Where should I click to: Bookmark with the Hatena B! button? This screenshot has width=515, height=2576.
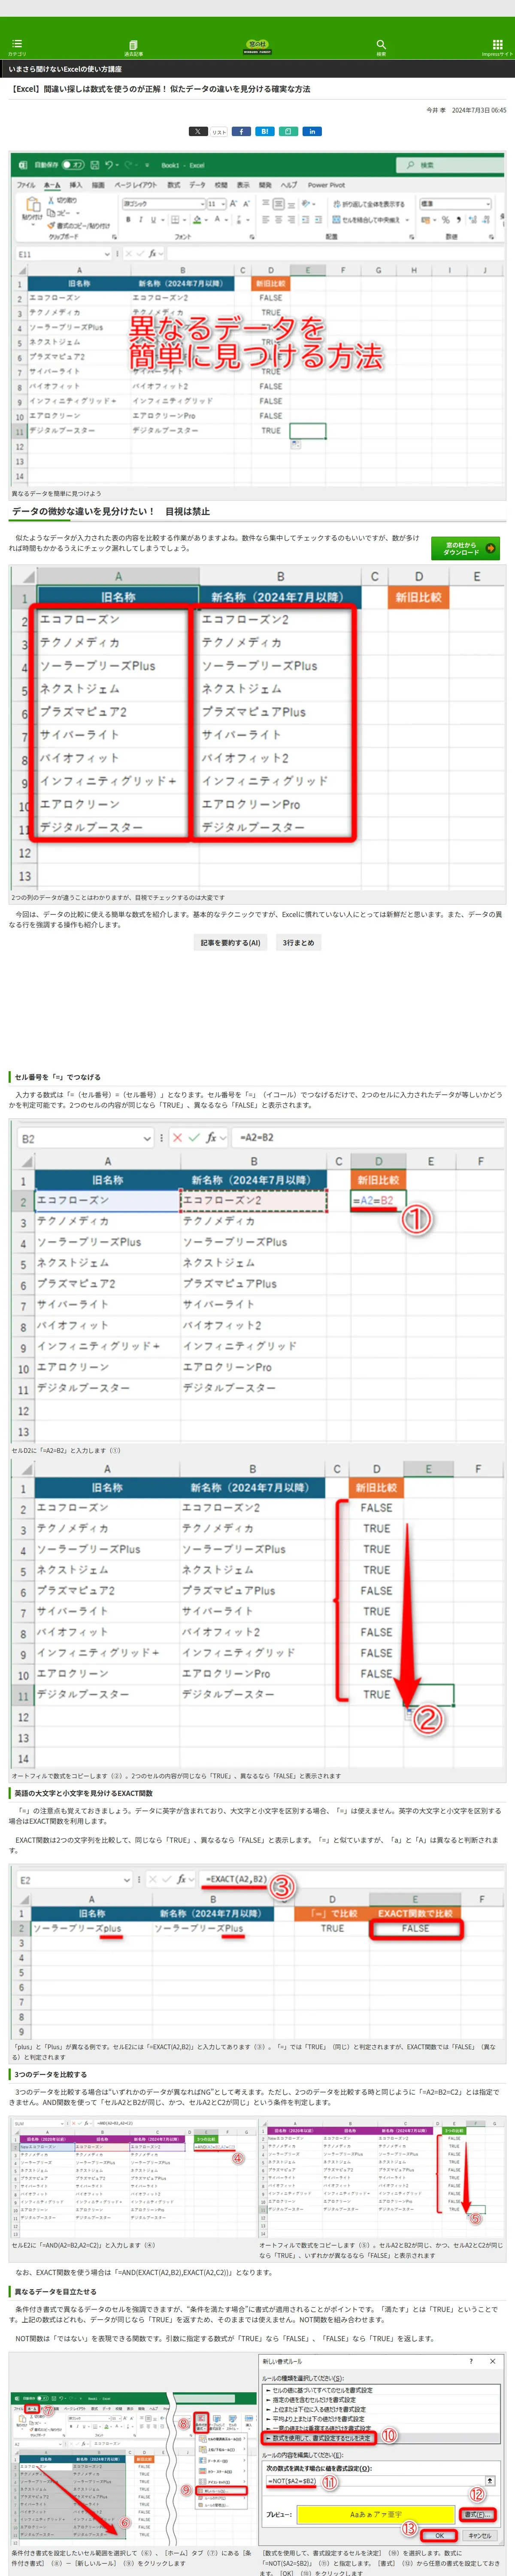[265, 131]
